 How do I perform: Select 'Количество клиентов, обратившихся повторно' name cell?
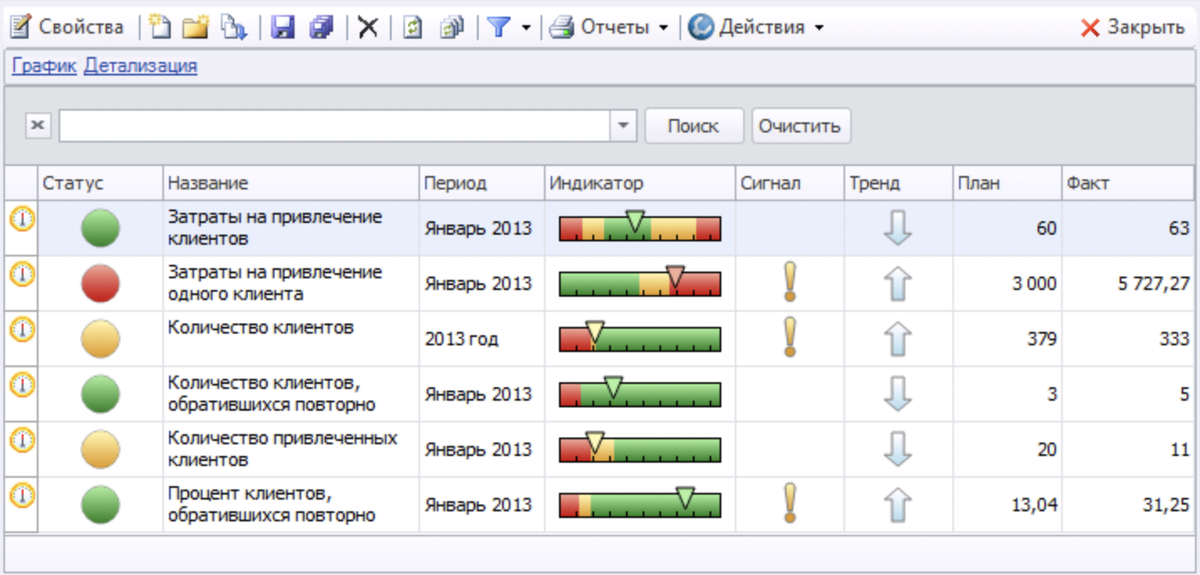pos(291,394)
